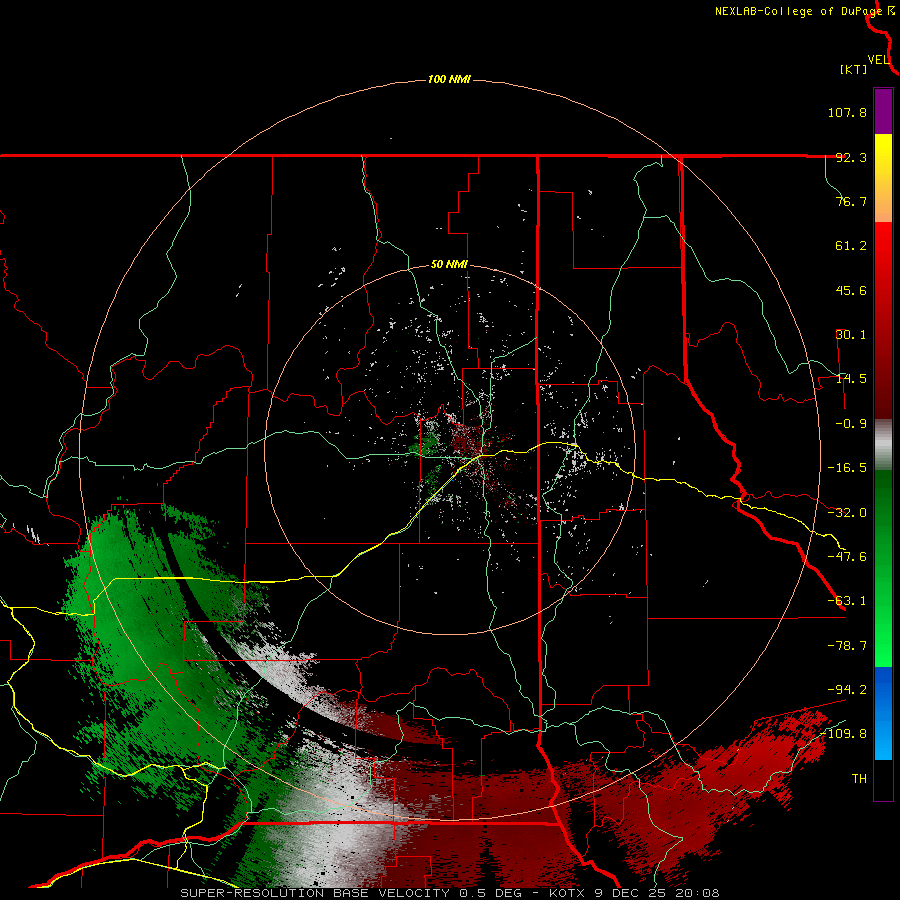Click the 107.8 velocity scale value

[847, 112]
